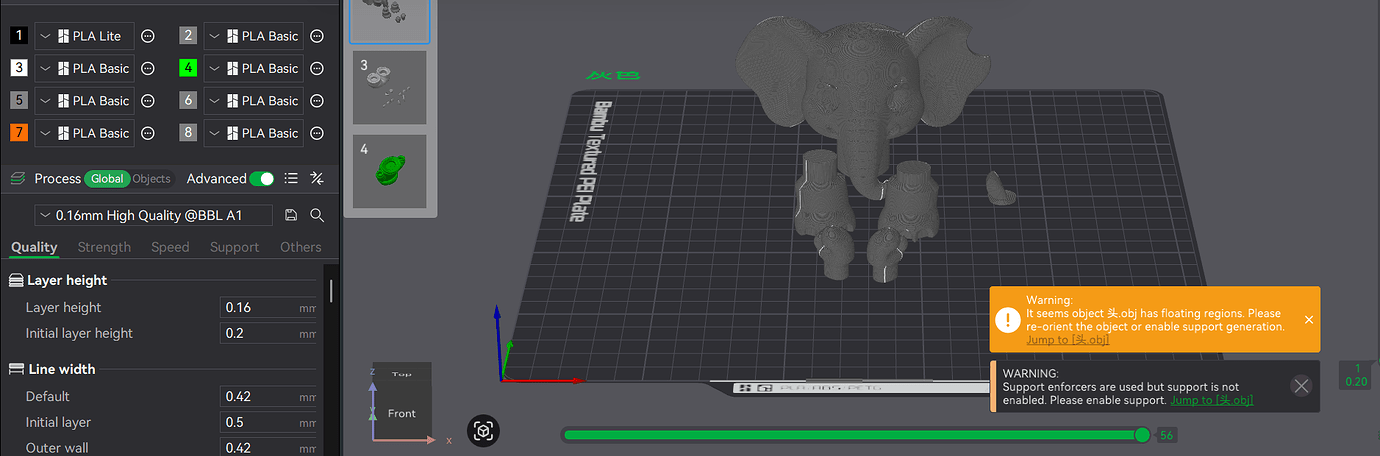The width and height of the screenshot is (1380, 456).
Task: Open filament 8 PLA Basic more options
Action: click(317, 133)
